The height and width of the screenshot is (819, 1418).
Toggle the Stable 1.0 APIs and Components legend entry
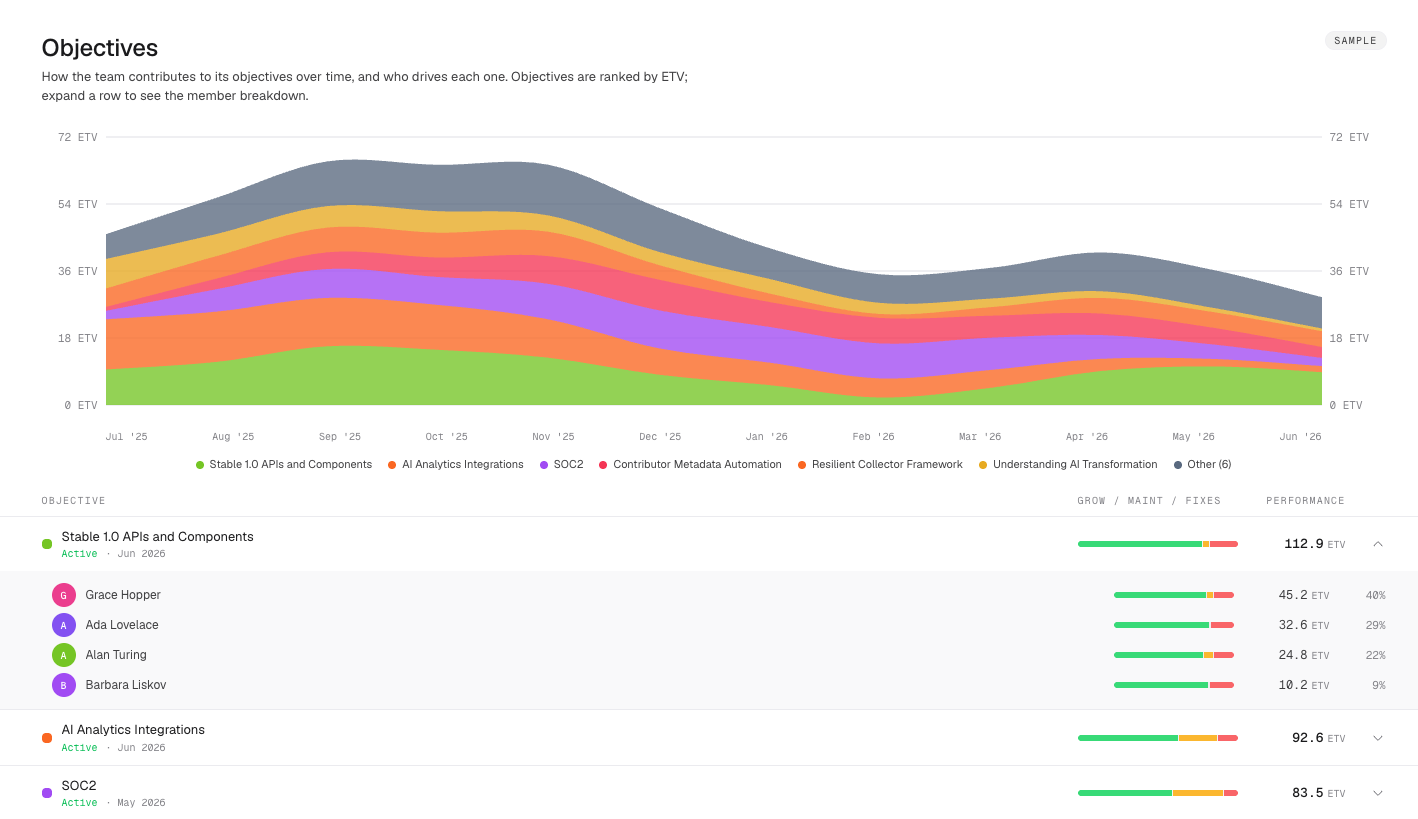pyautogui.click(x=284, y=465)
